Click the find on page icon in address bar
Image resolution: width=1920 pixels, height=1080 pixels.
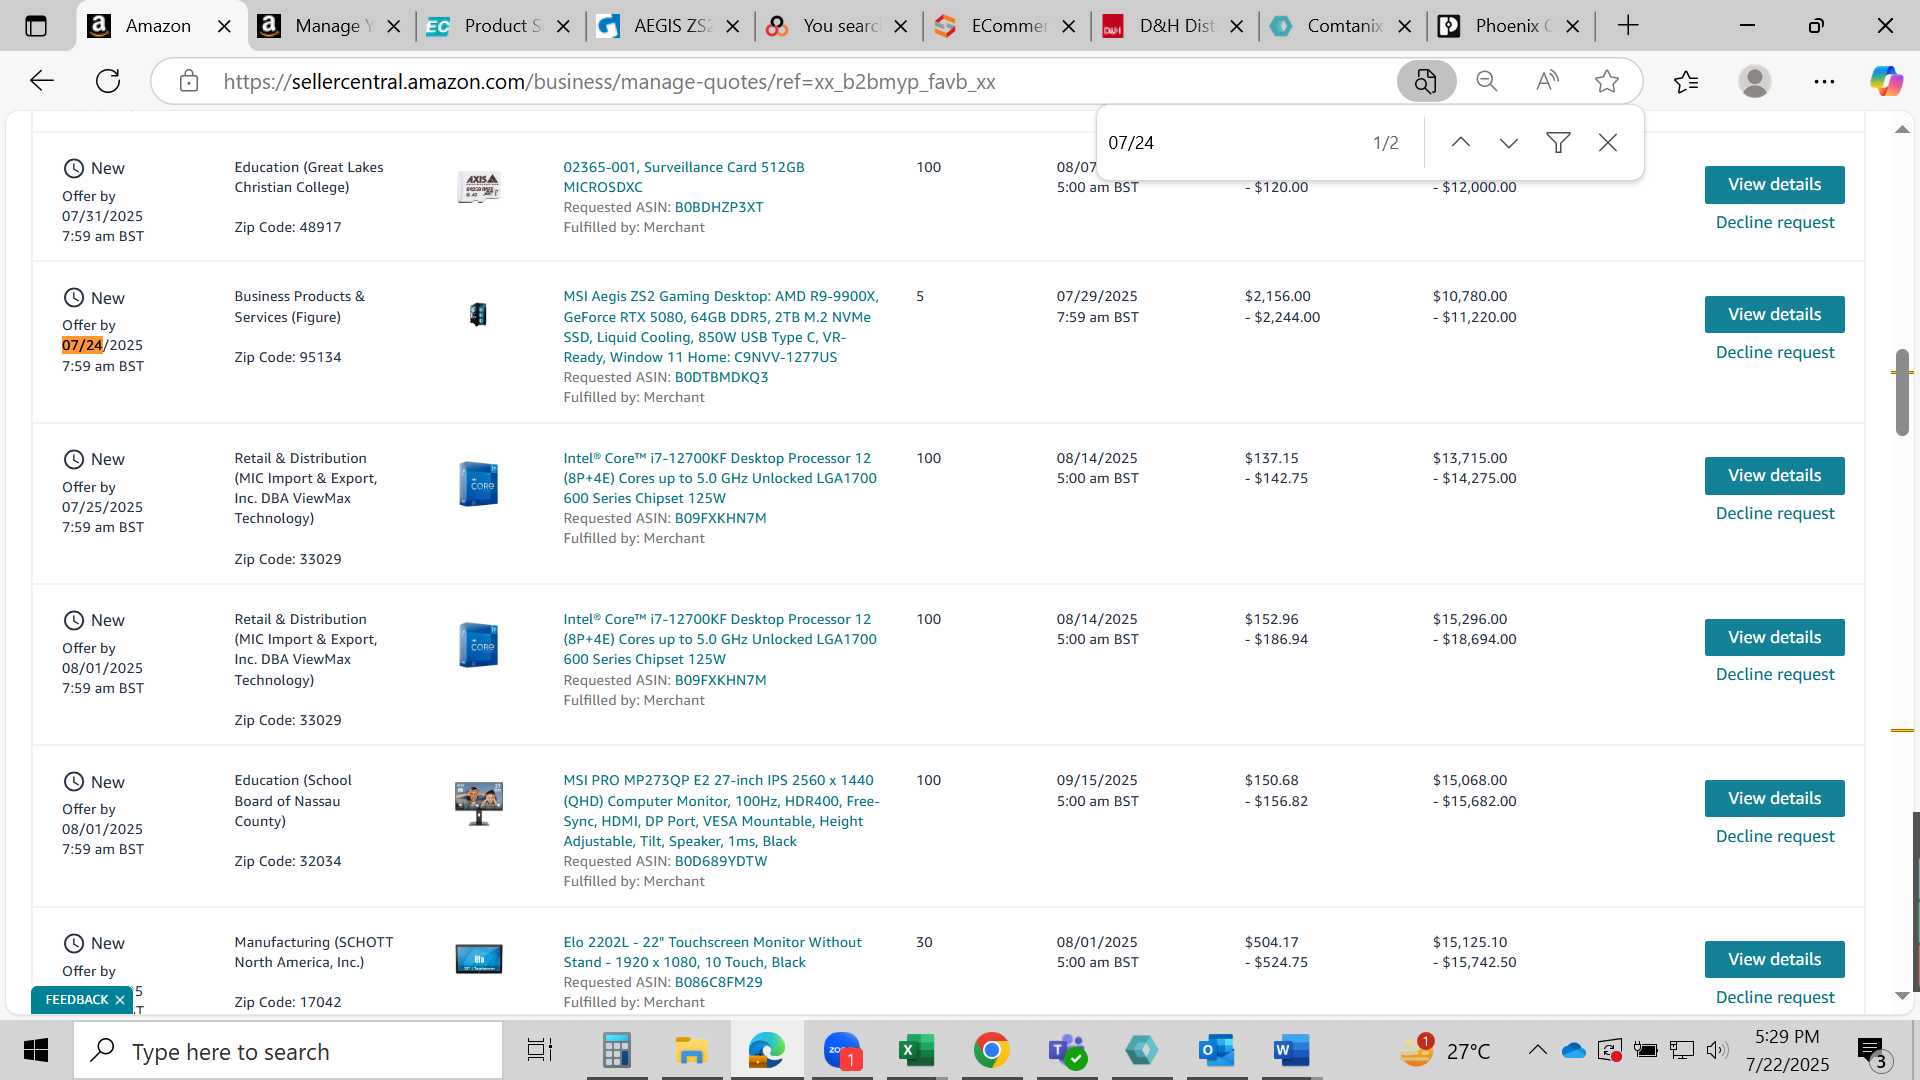pos(1426,81)
